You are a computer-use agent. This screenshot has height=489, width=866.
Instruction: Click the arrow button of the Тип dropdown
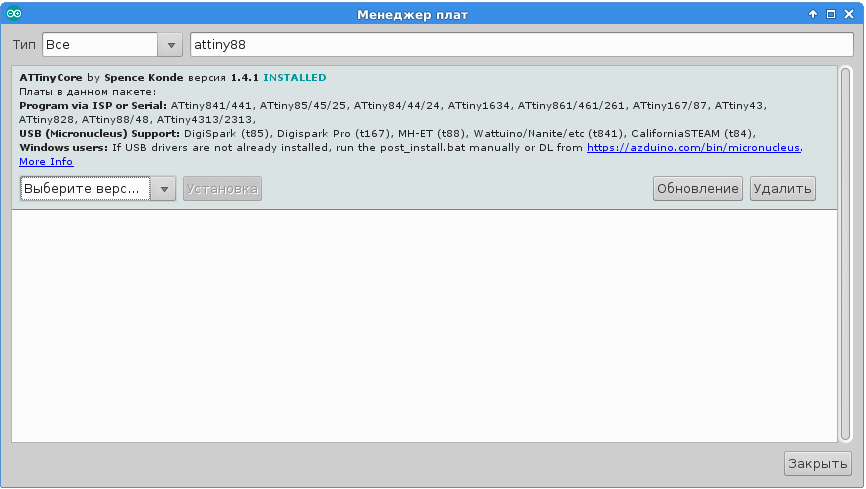click(x=170, y=45)
